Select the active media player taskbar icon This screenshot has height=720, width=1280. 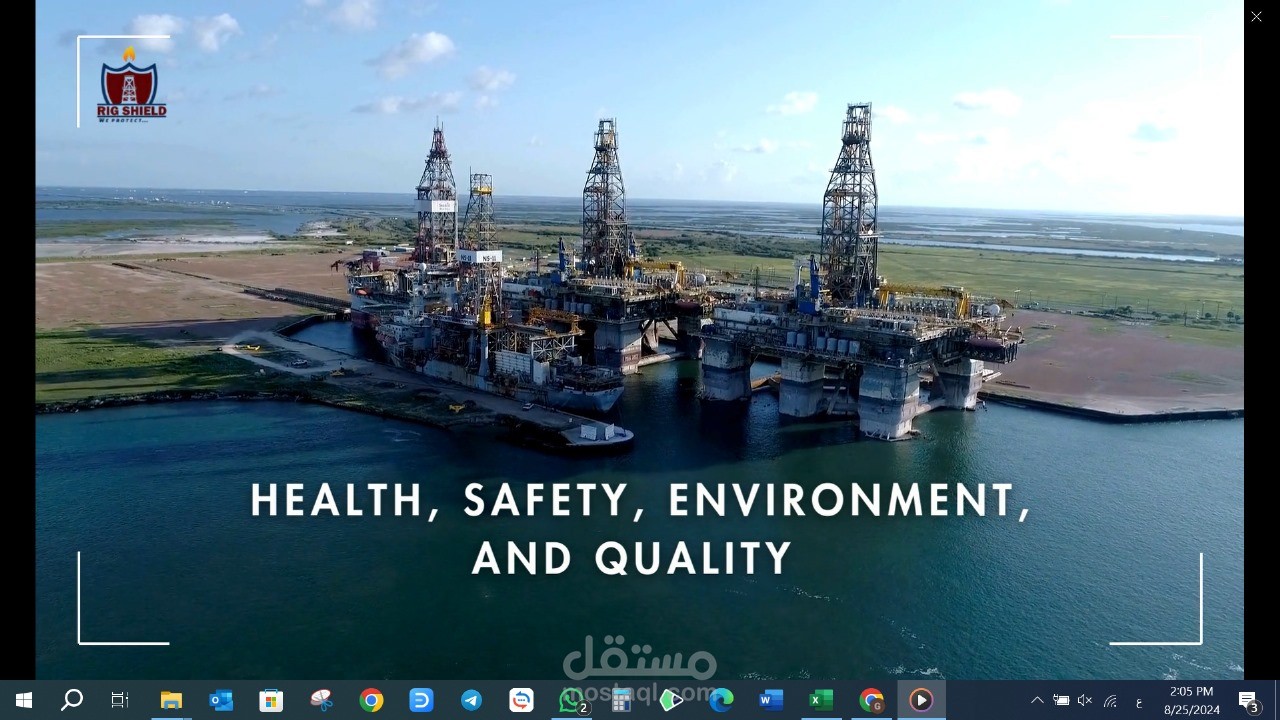(x=921, y=700)
